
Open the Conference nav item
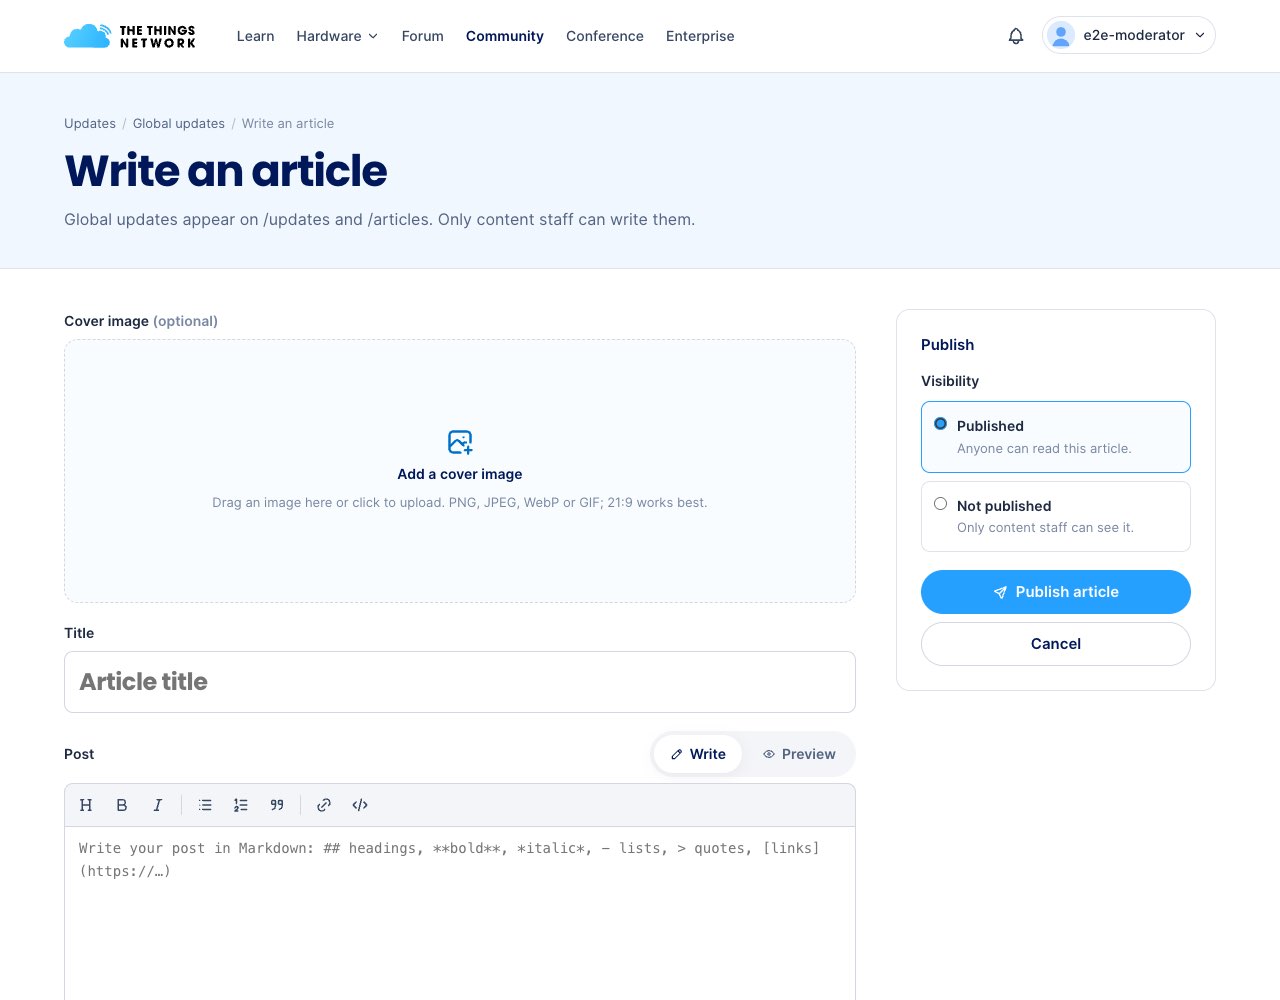tap(605, 36)
